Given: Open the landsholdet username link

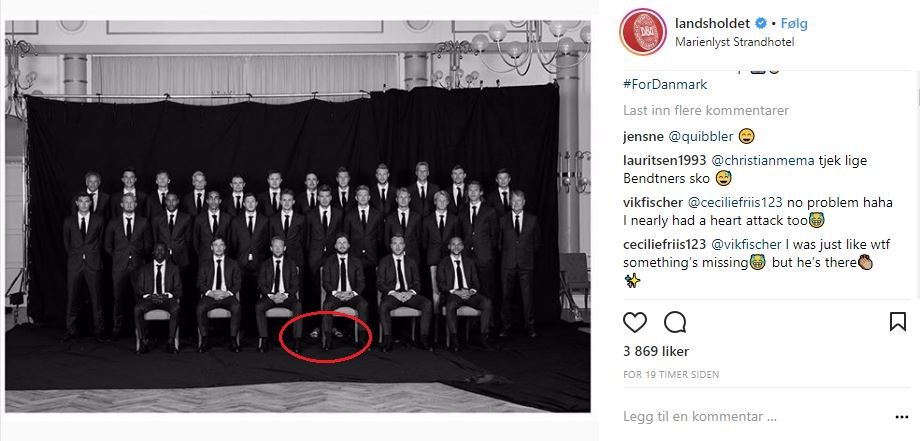Looking at the screenshot, I should (x=712, y=23).
